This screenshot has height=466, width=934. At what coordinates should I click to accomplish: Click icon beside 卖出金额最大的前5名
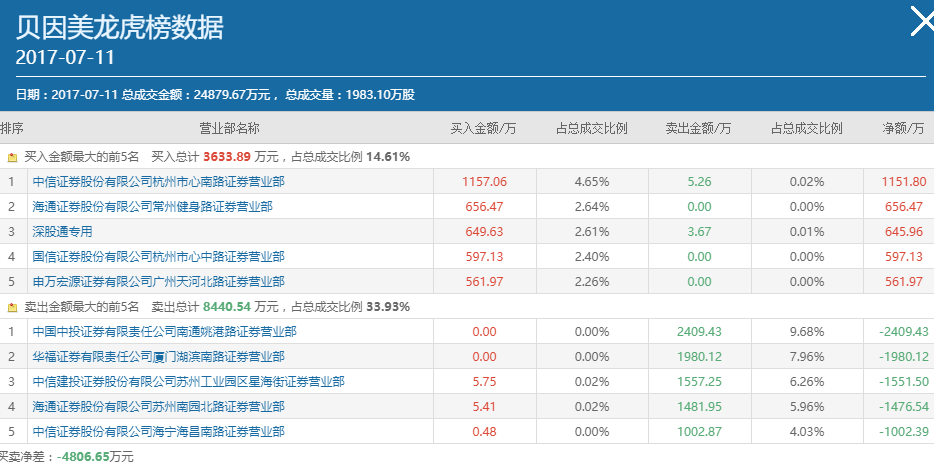pos(13,308)
